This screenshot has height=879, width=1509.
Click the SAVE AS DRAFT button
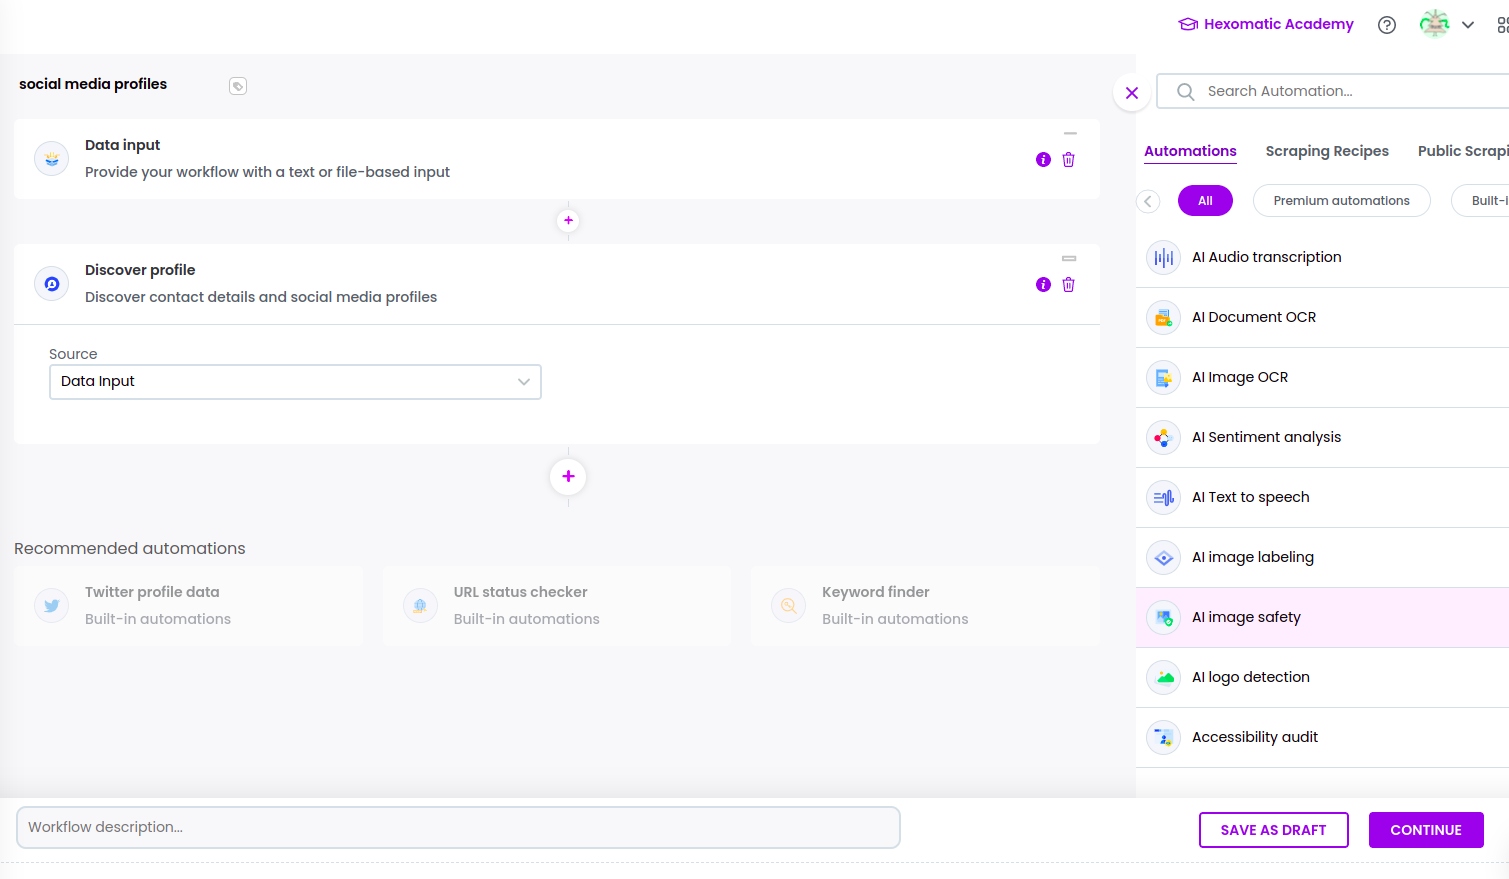point(1273,829)
